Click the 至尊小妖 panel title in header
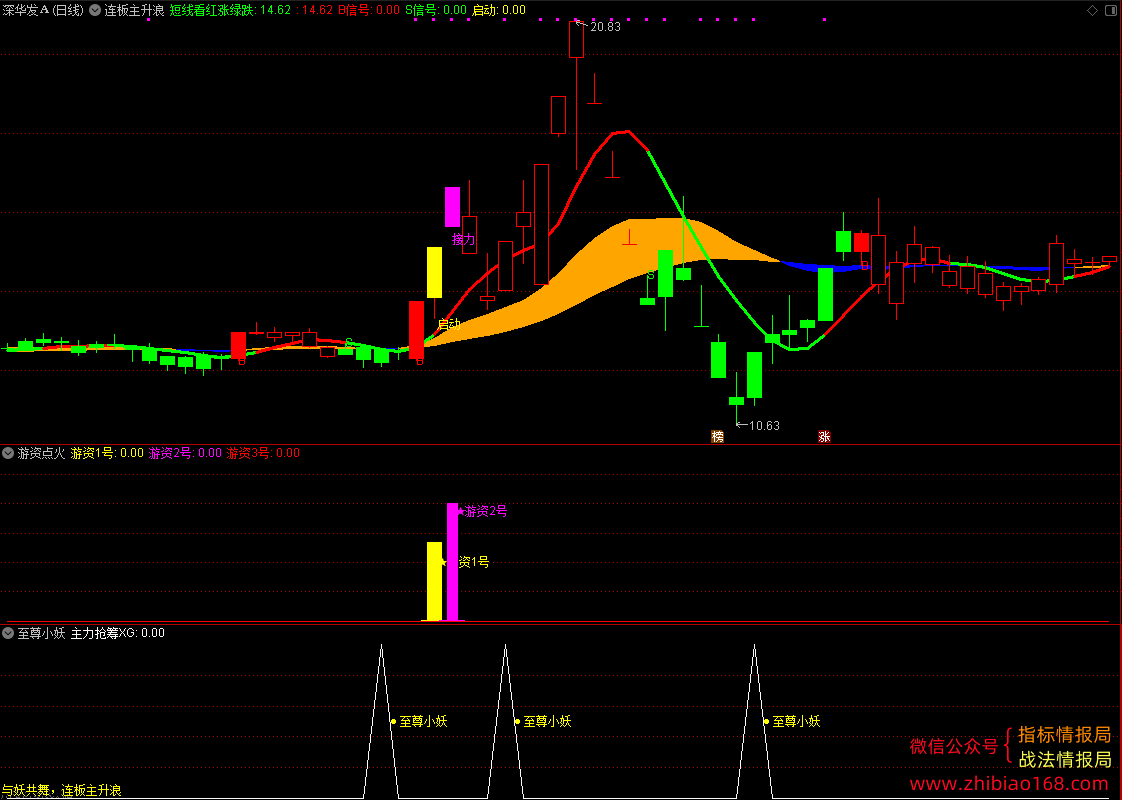 [41, 633]
